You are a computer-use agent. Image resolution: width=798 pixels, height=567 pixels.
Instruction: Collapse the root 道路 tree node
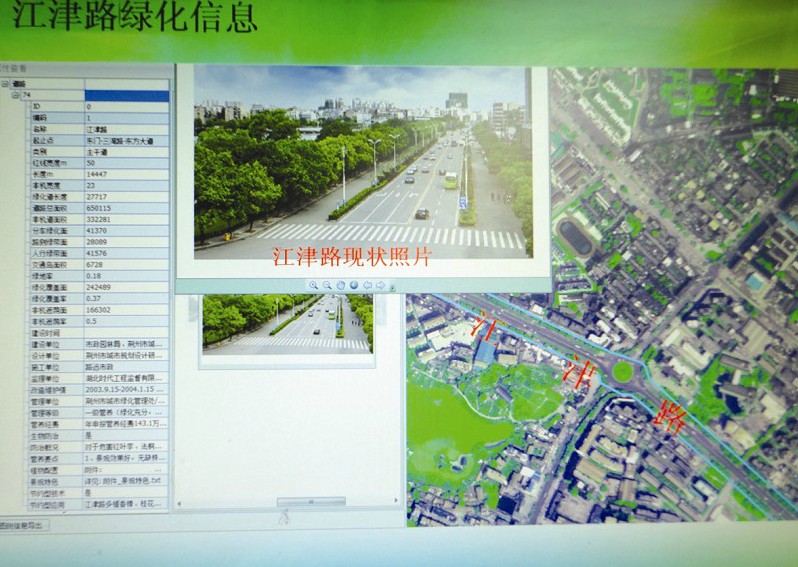pos(5,84)
